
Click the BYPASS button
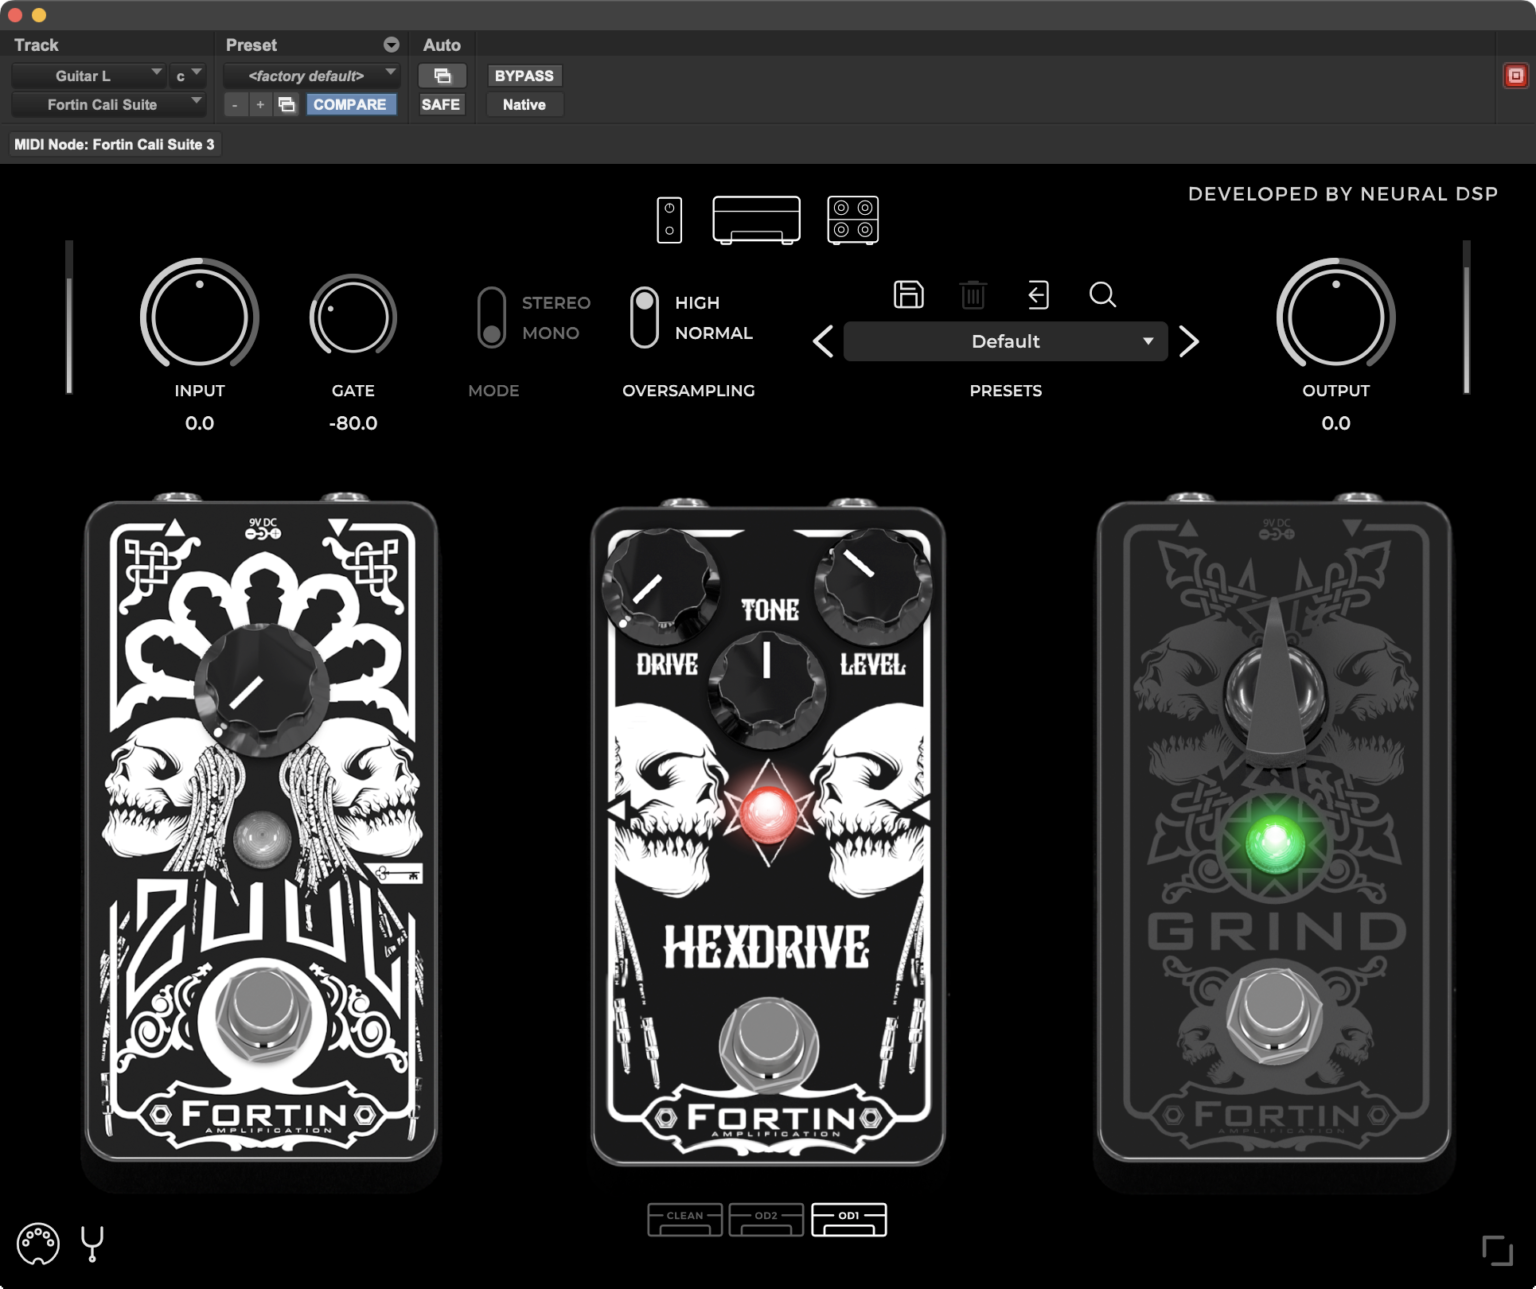[524, 76]
